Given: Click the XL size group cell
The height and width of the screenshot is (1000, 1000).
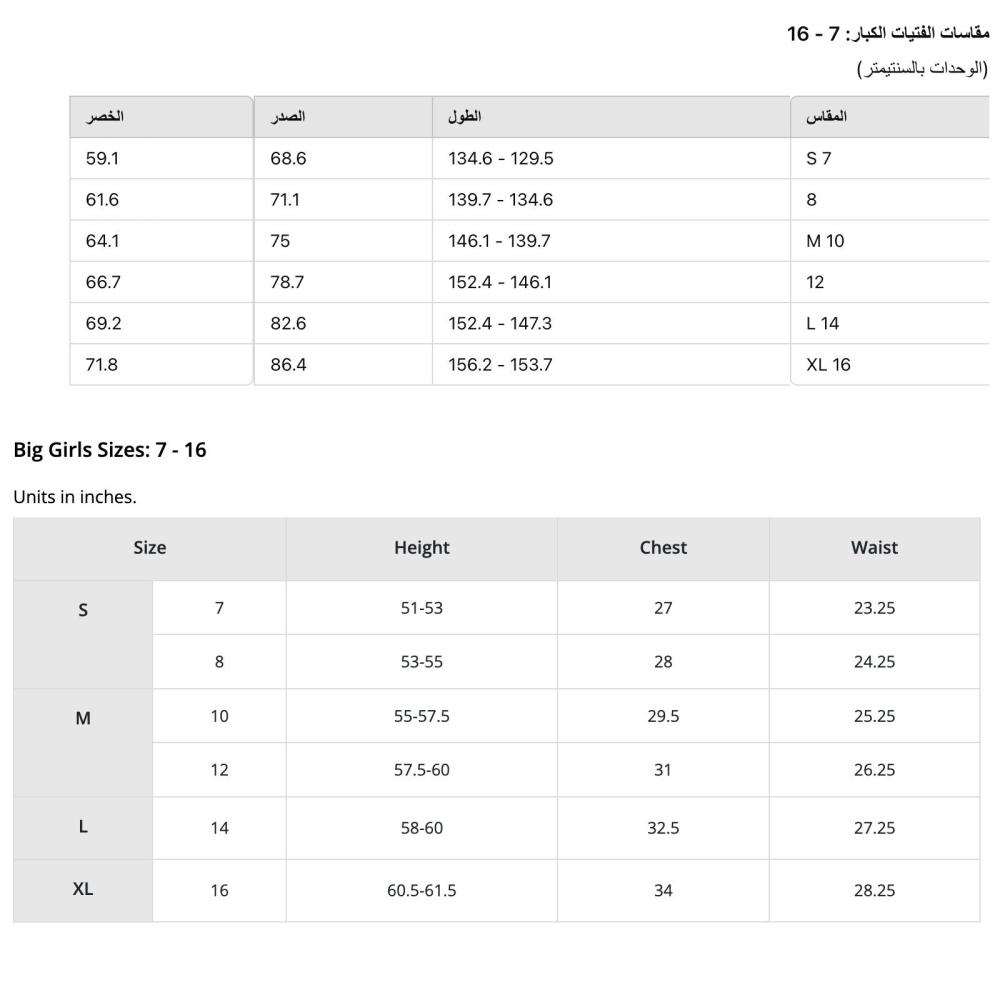Looking at the screenshot, I should tap(83, 890).
